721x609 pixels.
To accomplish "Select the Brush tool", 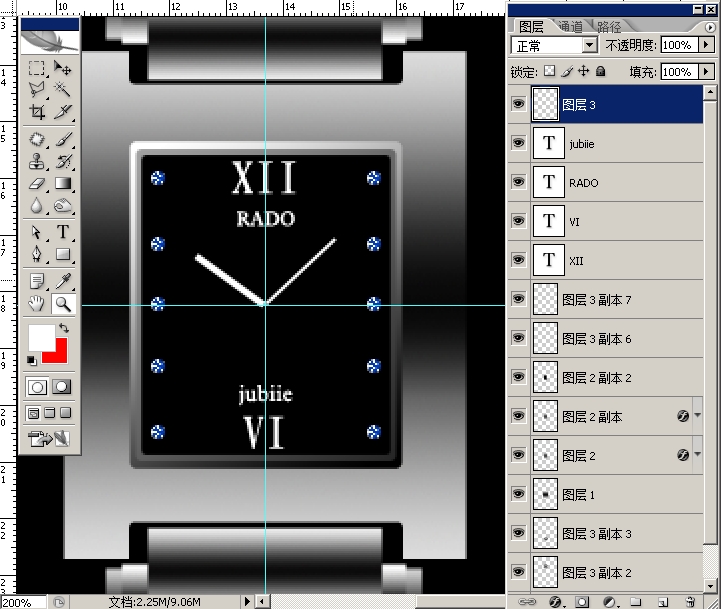I will (x=63, y=139).
